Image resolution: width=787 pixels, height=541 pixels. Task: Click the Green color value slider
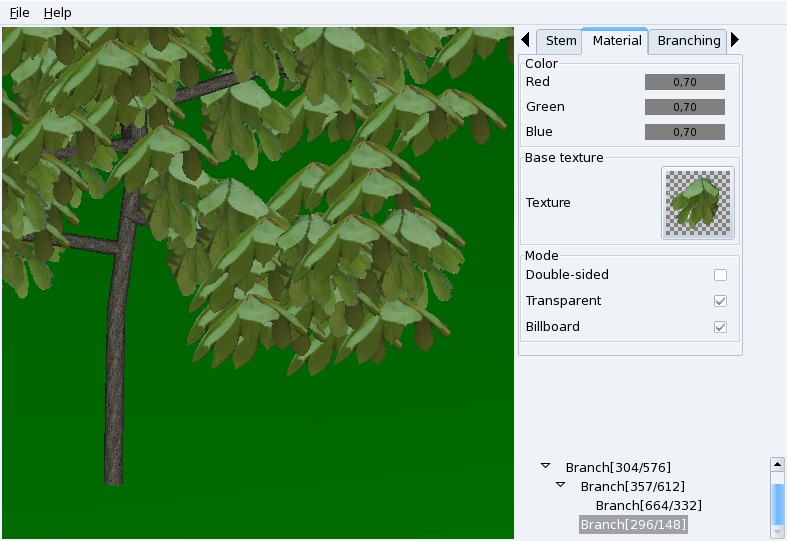(685, 107)
